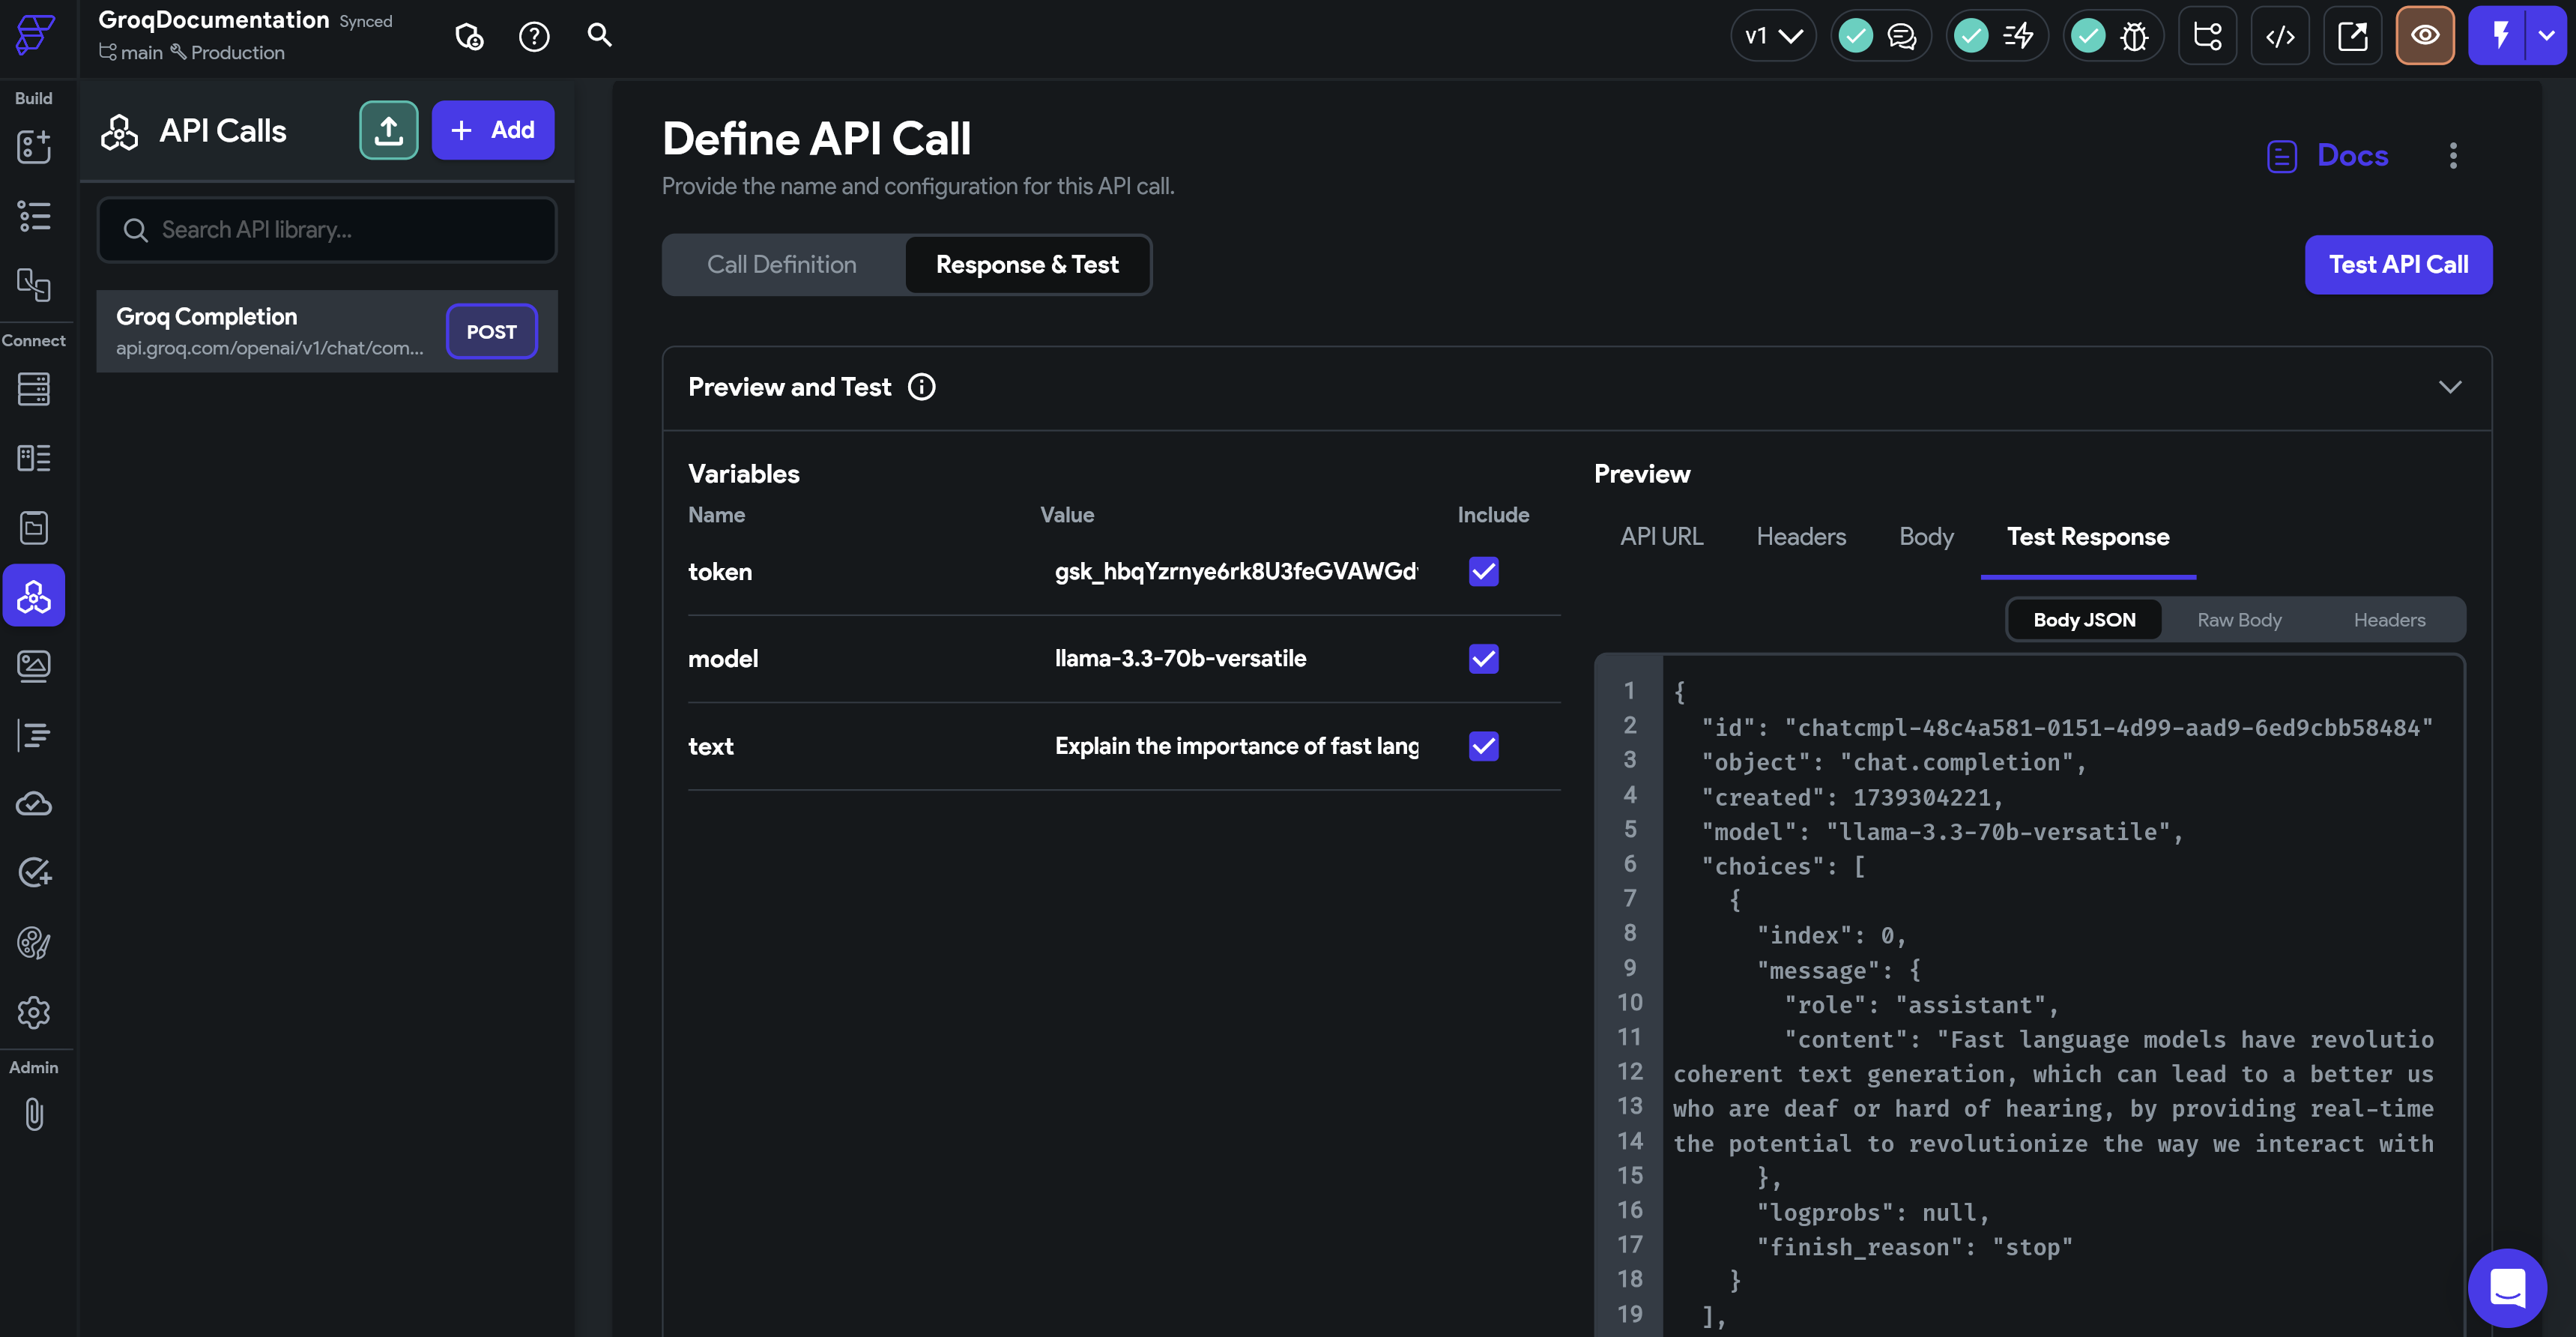This screenshot has width=2576, height=1337.
Task: Collapse the Preview and Test section
Action: (x=2450, y=387)
